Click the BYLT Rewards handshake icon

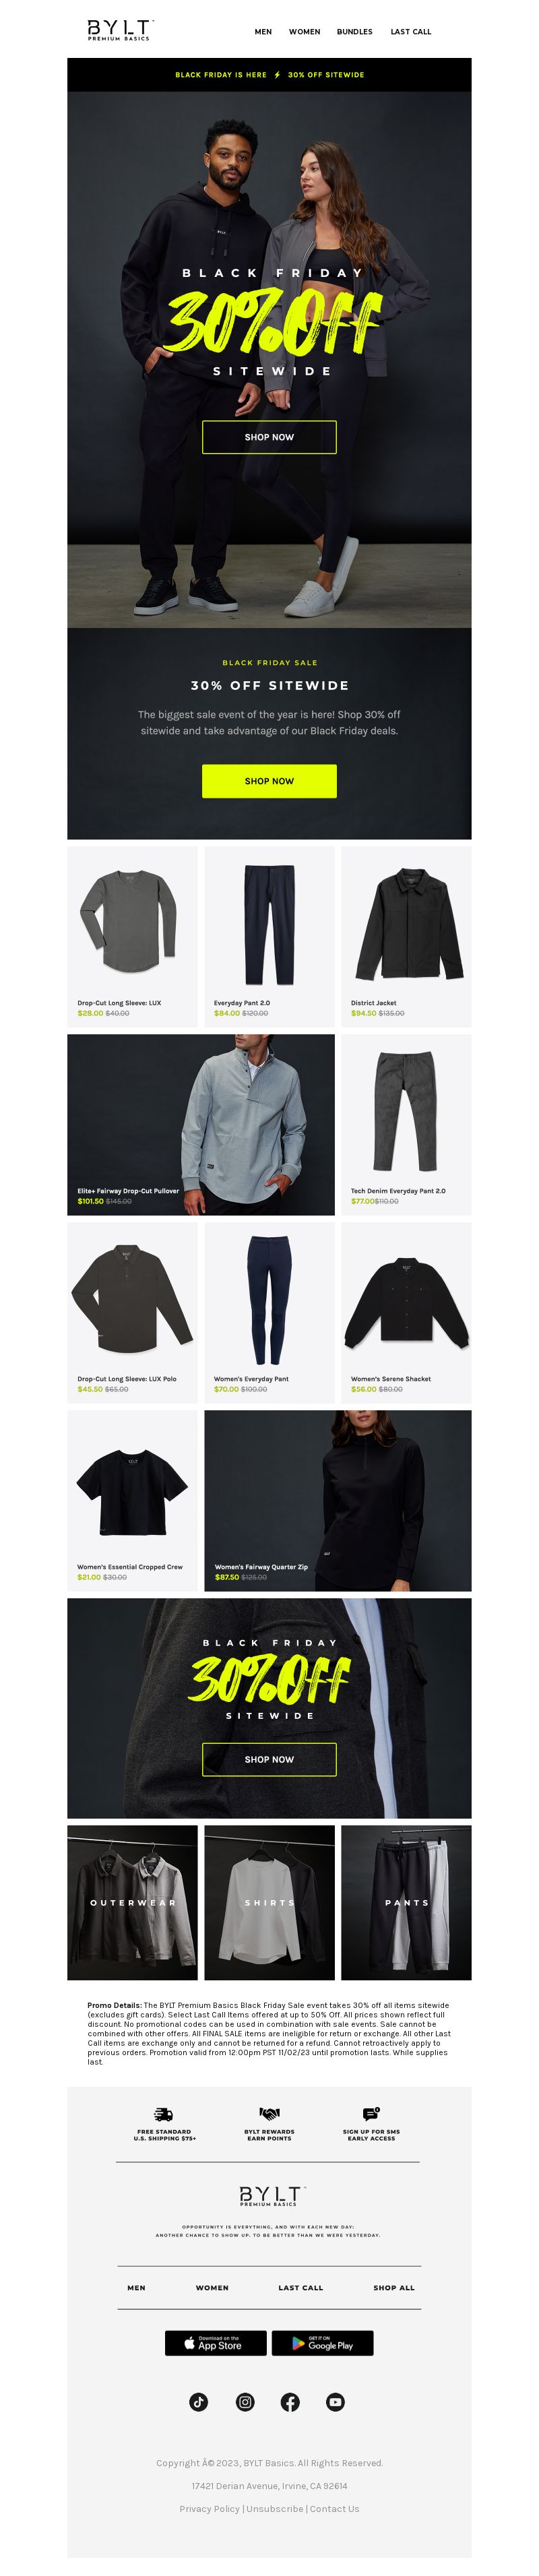tap(270, 2114)
